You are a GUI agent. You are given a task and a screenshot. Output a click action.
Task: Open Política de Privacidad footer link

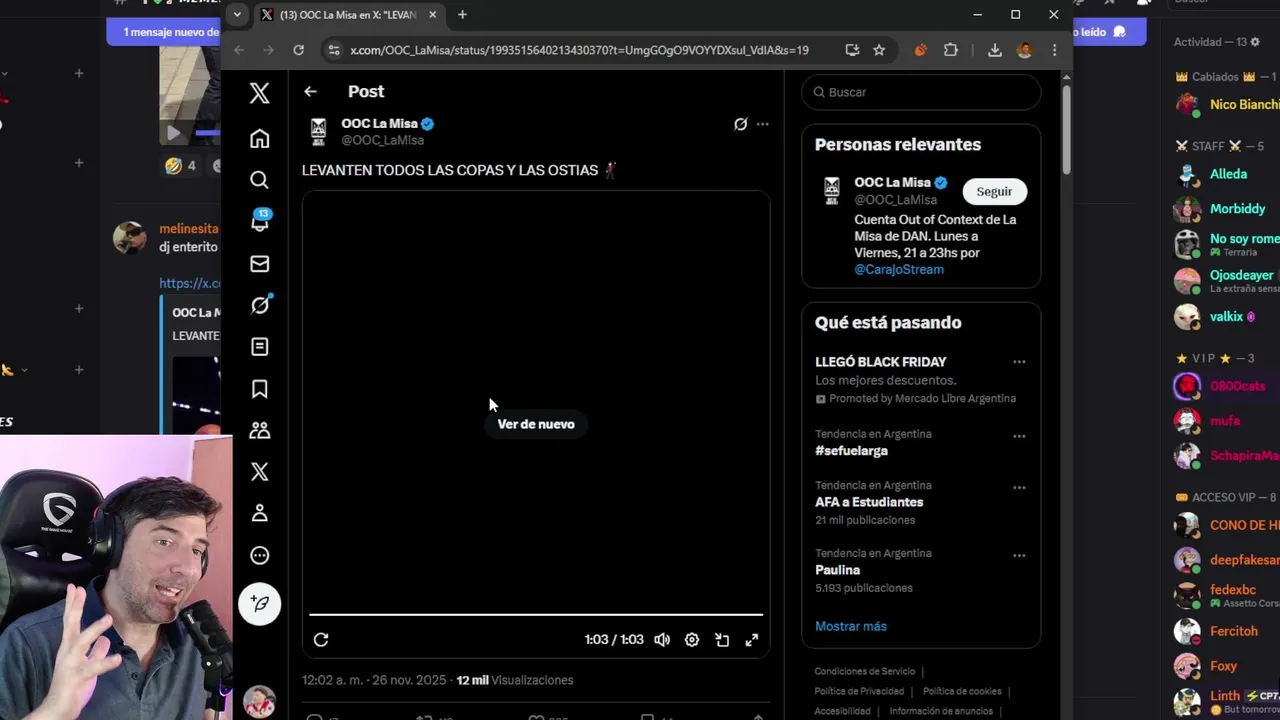[859, 691]
